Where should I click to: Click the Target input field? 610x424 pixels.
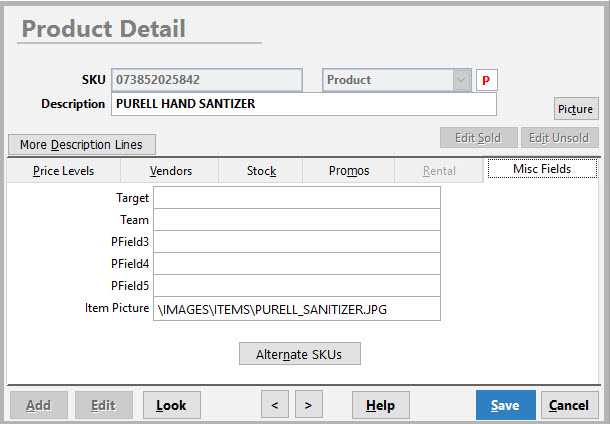(297, 198)
